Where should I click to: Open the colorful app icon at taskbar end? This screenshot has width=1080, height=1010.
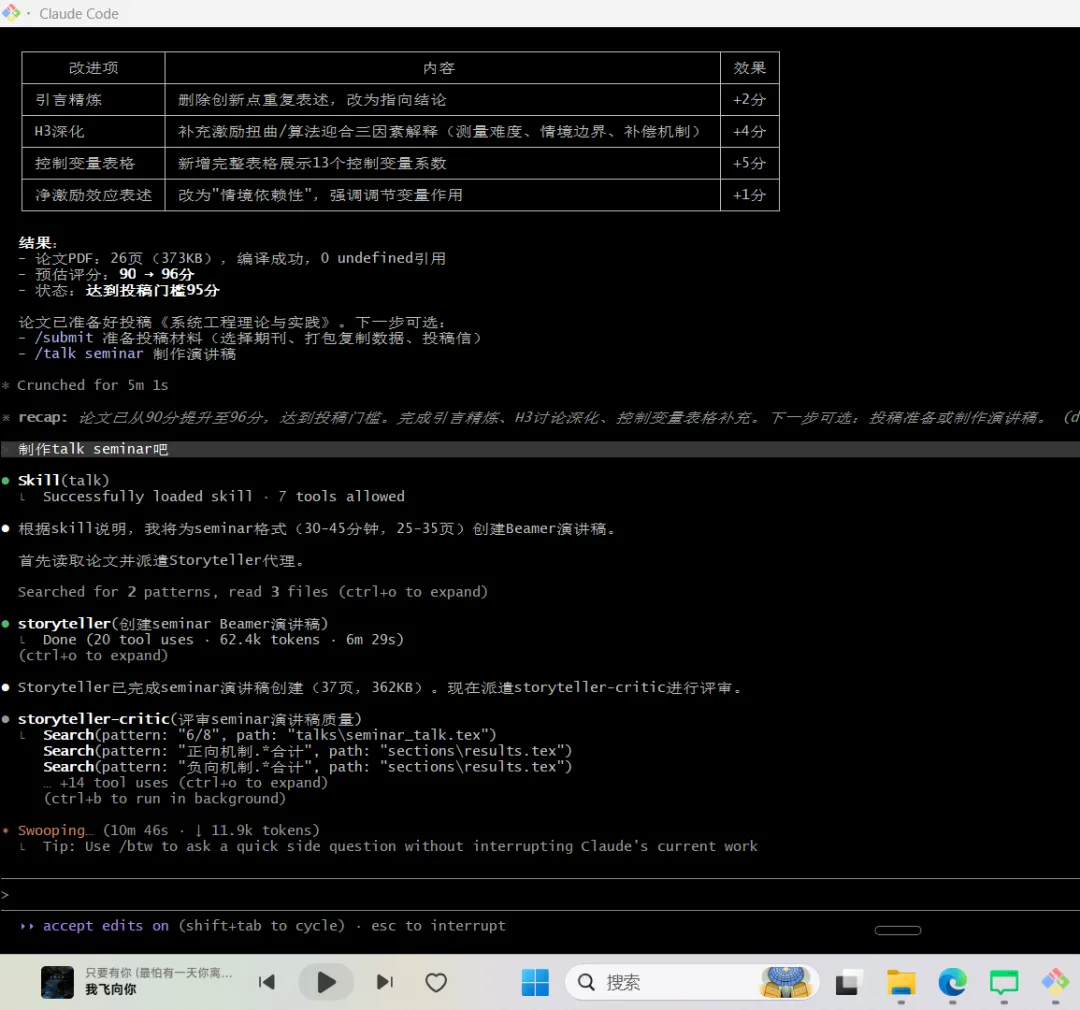[1055, 982]
